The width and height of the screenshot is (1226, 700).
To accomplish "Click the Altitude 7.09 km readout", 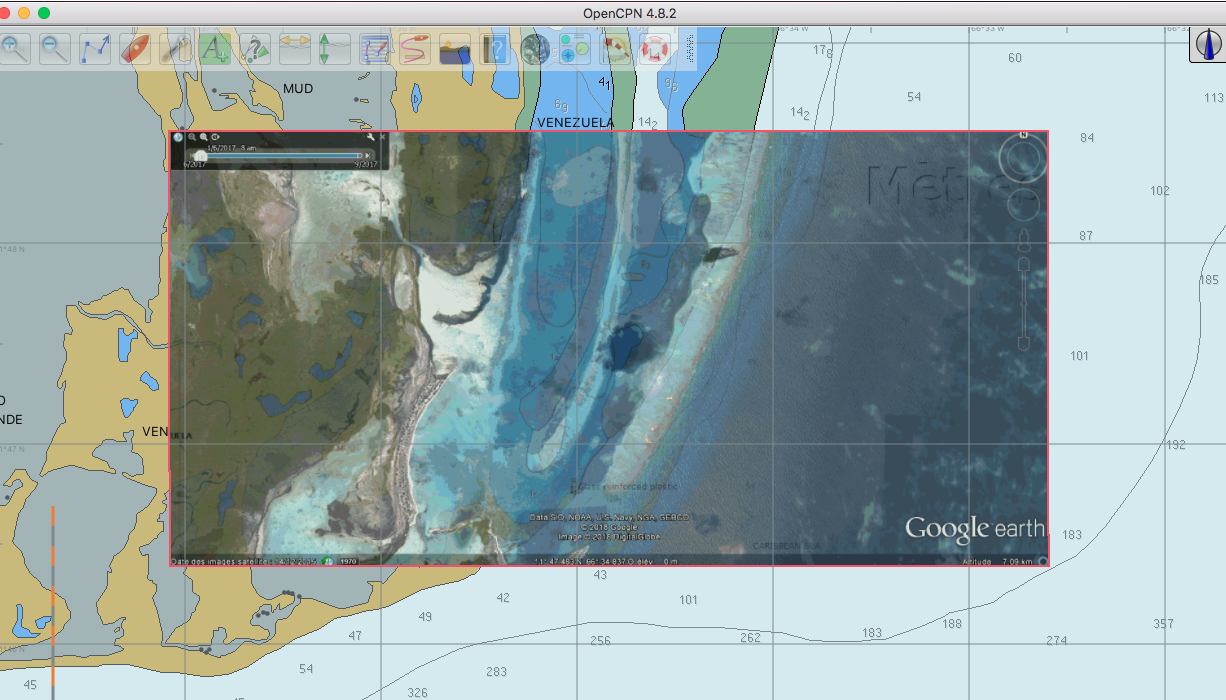I will [997, 561].
